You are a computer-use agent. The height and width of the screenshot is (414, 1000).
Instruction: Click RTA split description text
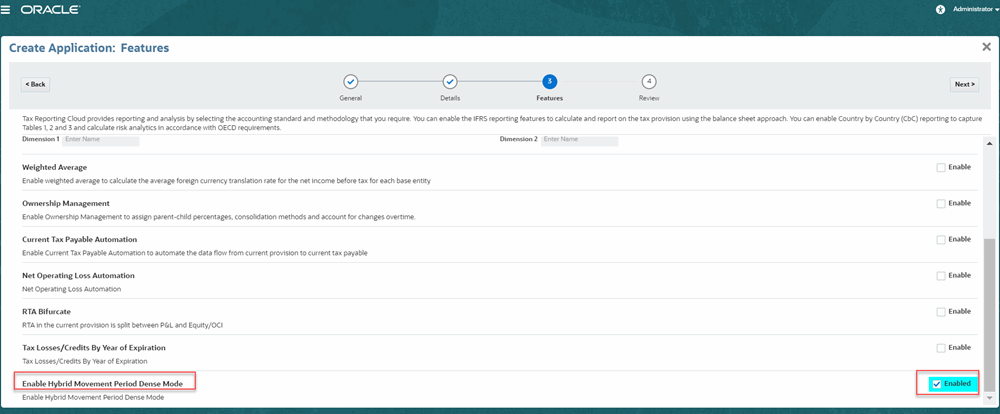pyautogui.click(x=122, y=325)
